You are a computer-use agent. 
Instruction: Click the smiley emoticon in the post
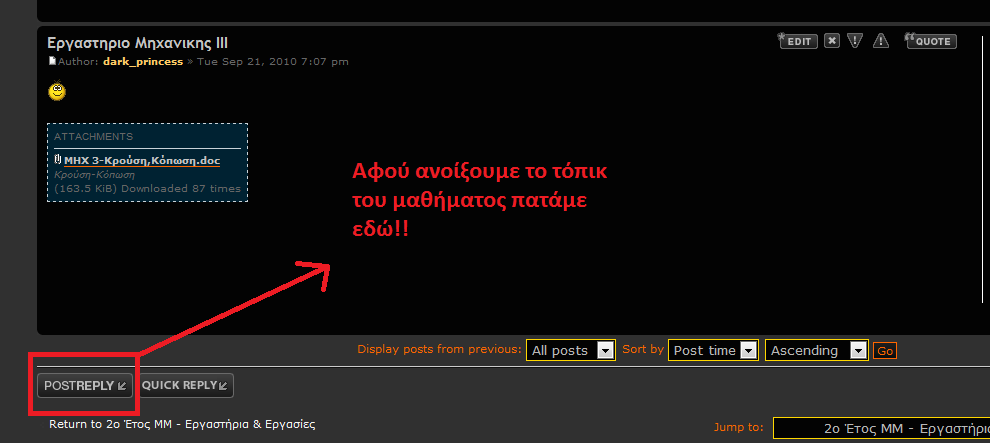pos(58,92)
